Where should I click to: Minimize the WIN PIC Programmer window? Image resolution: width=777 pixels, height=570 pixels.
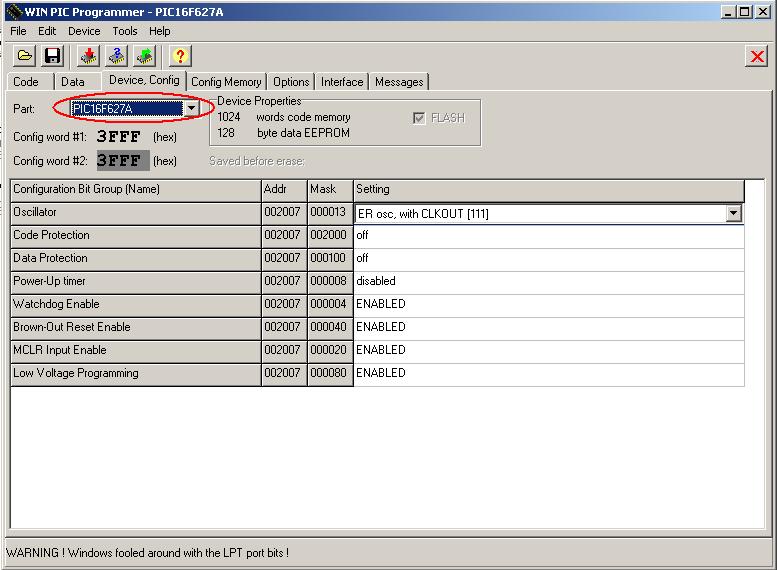pyautogui.click(x=728, y=11)
